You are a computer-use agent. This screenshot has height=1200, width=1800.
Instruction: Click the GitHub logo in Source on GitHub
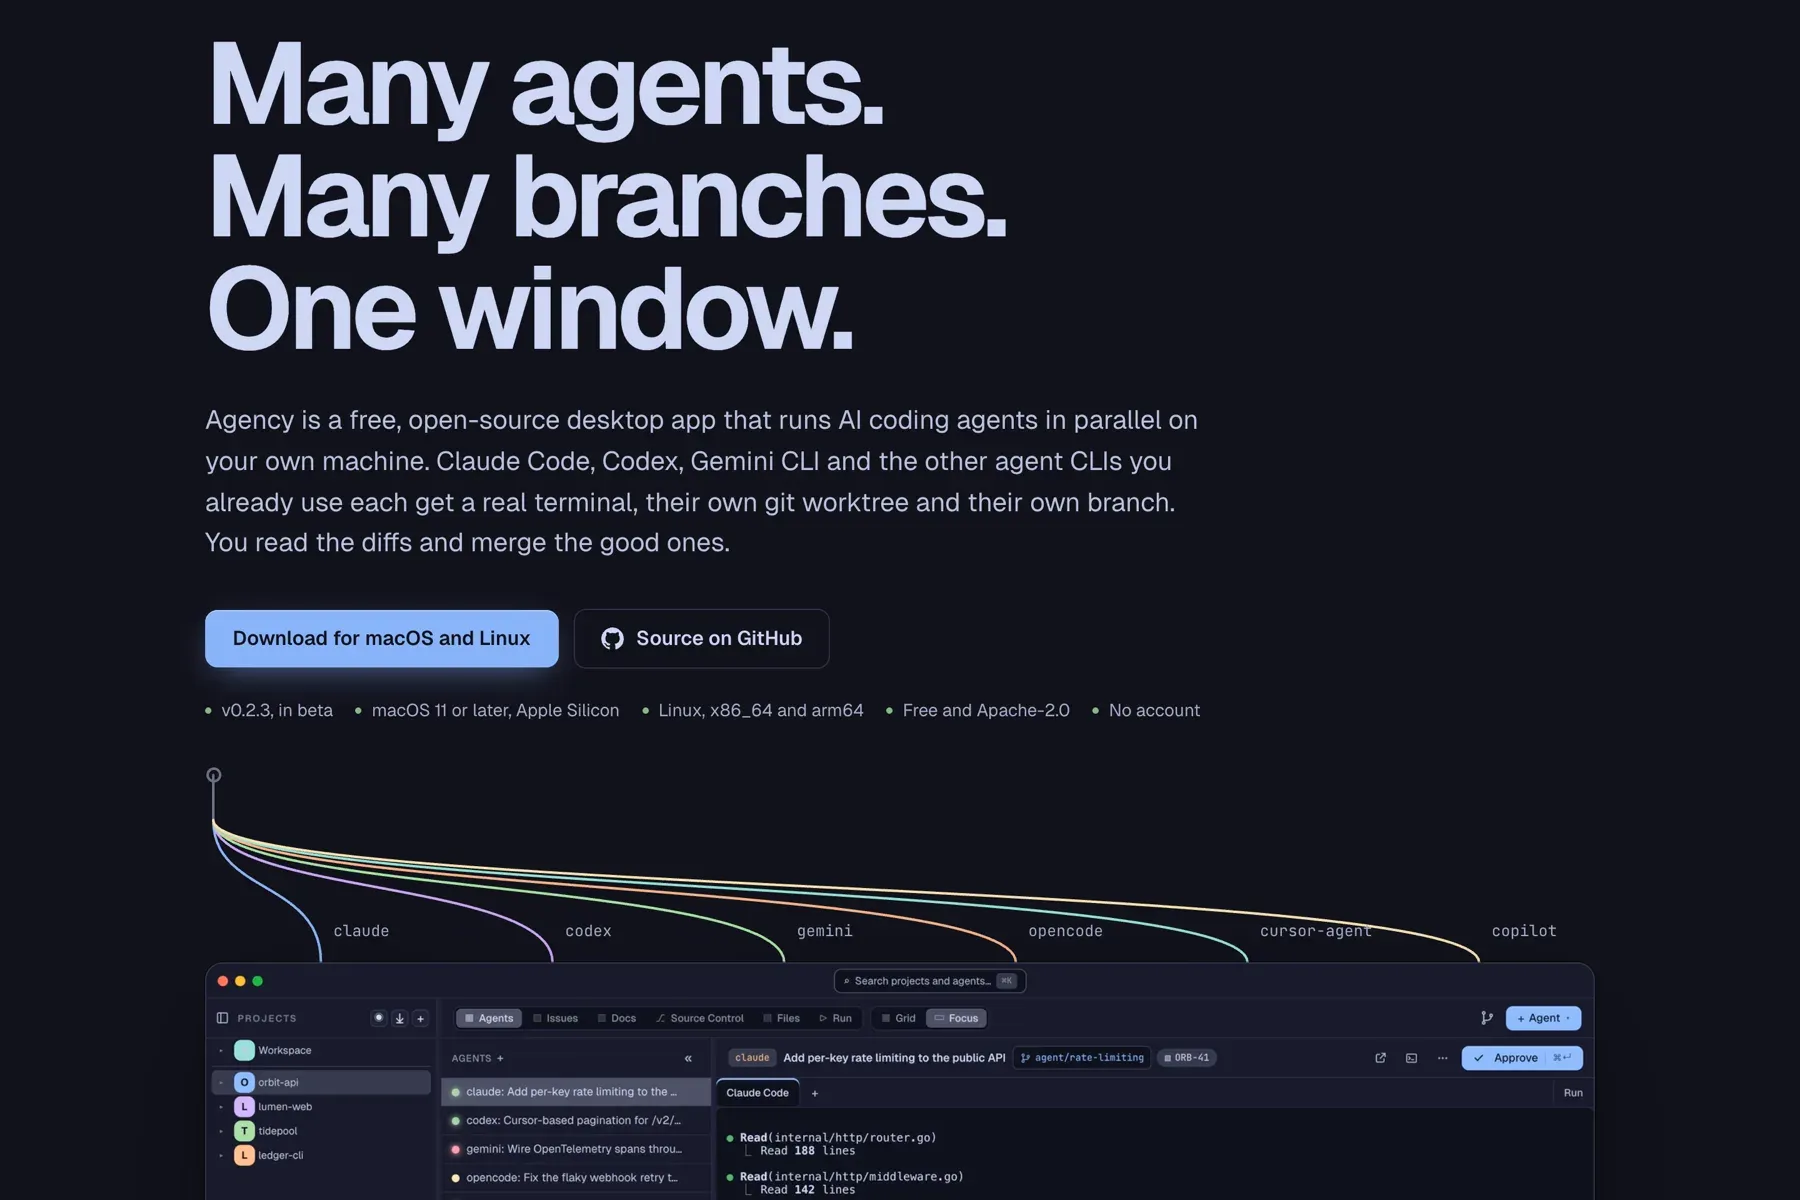[x=612, y=638]
